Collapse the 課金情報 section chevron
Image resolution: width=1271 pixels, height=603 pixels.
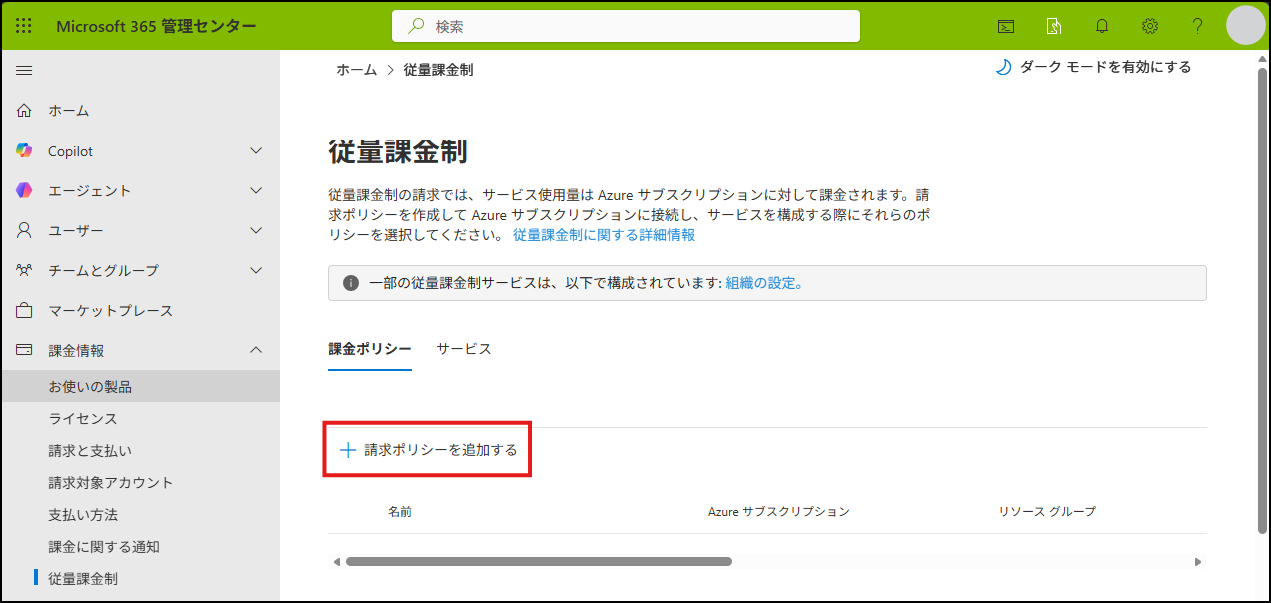tap(256, 350)
